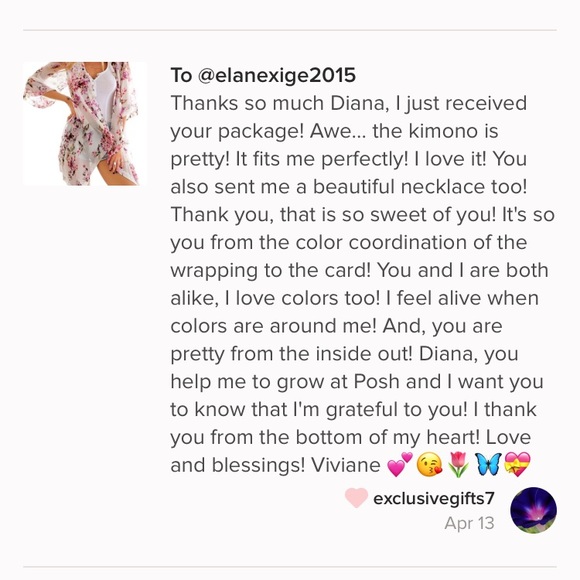Click the two pink hearts emoji

(399, 464)
